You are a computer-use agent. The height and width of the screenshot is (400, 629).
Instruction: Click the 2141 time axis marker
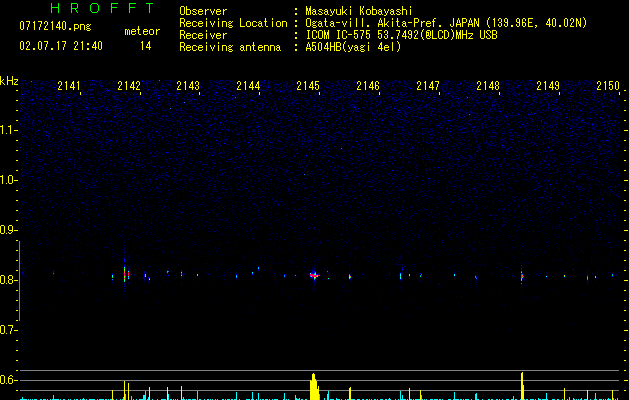[69, 86]
